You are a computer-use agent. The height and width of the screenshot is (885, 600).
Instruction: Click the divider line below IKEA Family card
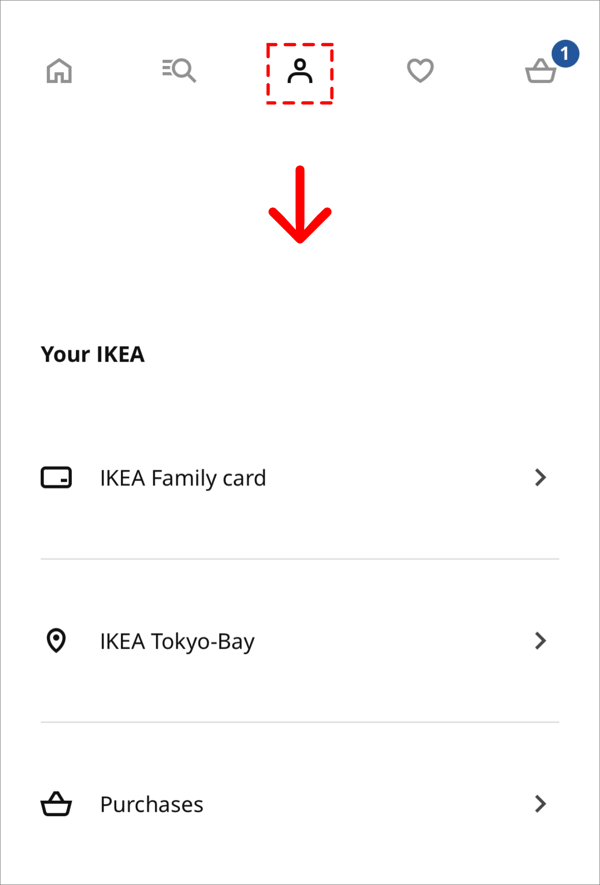point(300,559)
